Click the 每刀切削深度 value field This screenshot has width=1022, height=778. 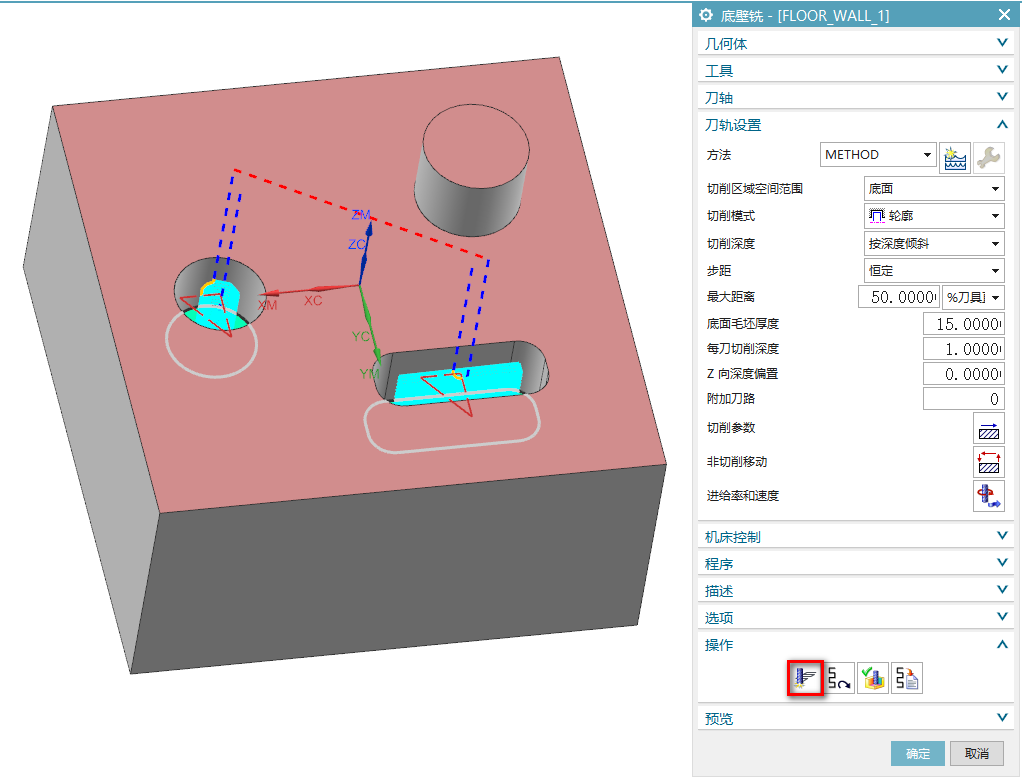962,349
